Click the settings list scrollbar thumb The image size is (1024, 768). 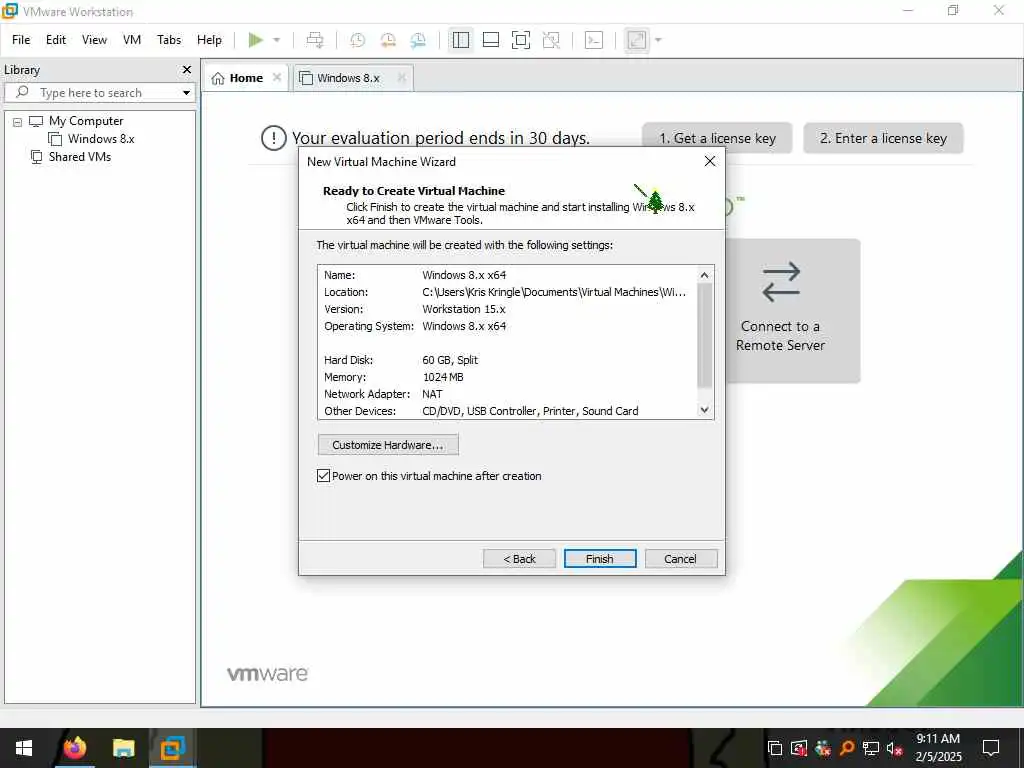704,335
